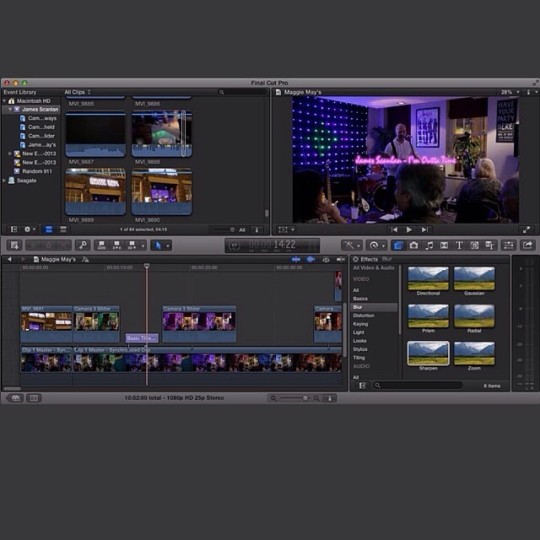540x540 pixels.
Task: Open the browser gear action menu
Action: coord(29,229)
